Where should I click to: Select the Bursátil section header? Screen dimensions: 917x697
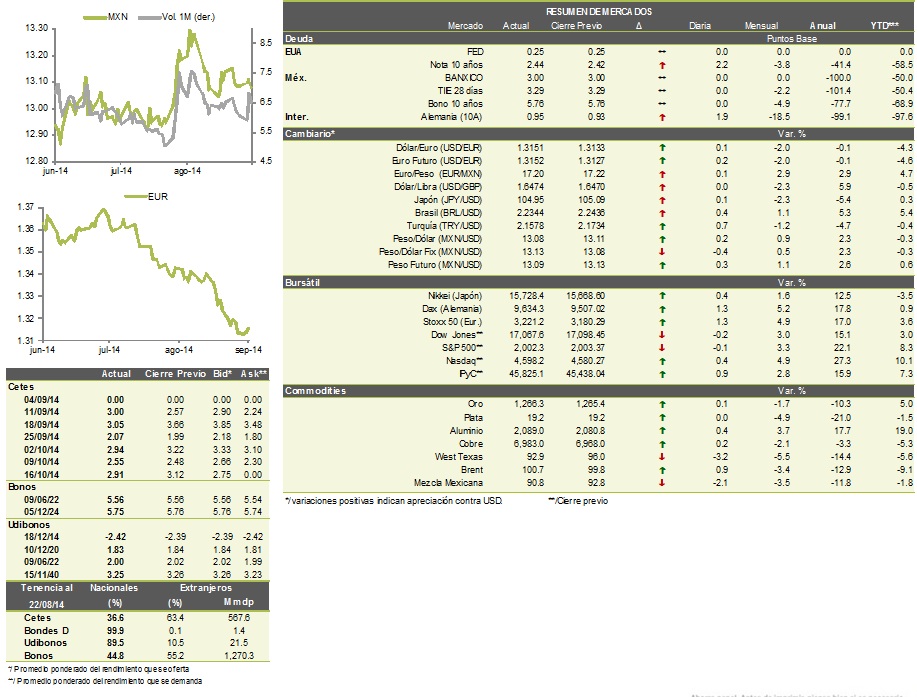(599, 282)
